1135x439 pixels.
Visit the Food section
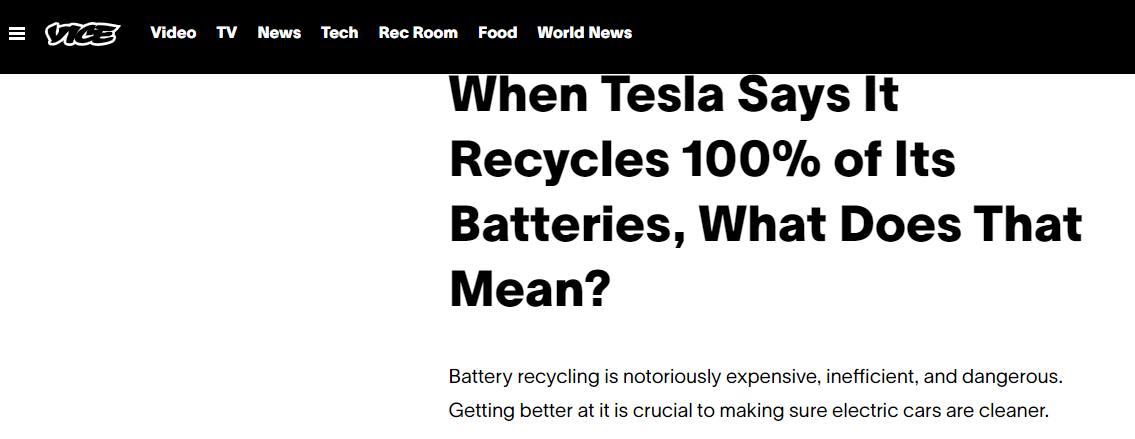pos(497,33)
